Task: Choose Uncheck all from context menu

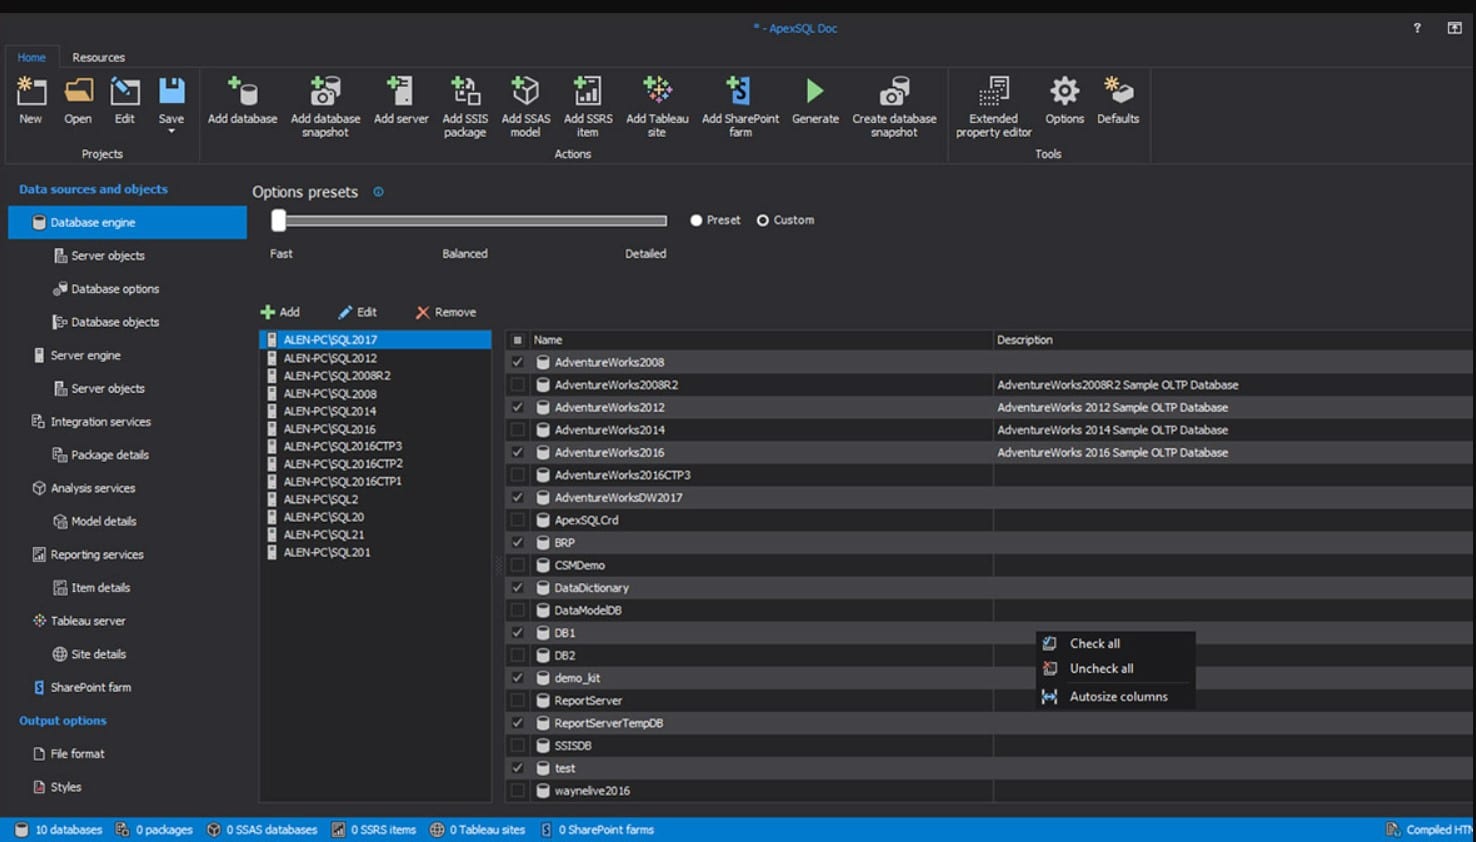Action: pos(1115,669)
